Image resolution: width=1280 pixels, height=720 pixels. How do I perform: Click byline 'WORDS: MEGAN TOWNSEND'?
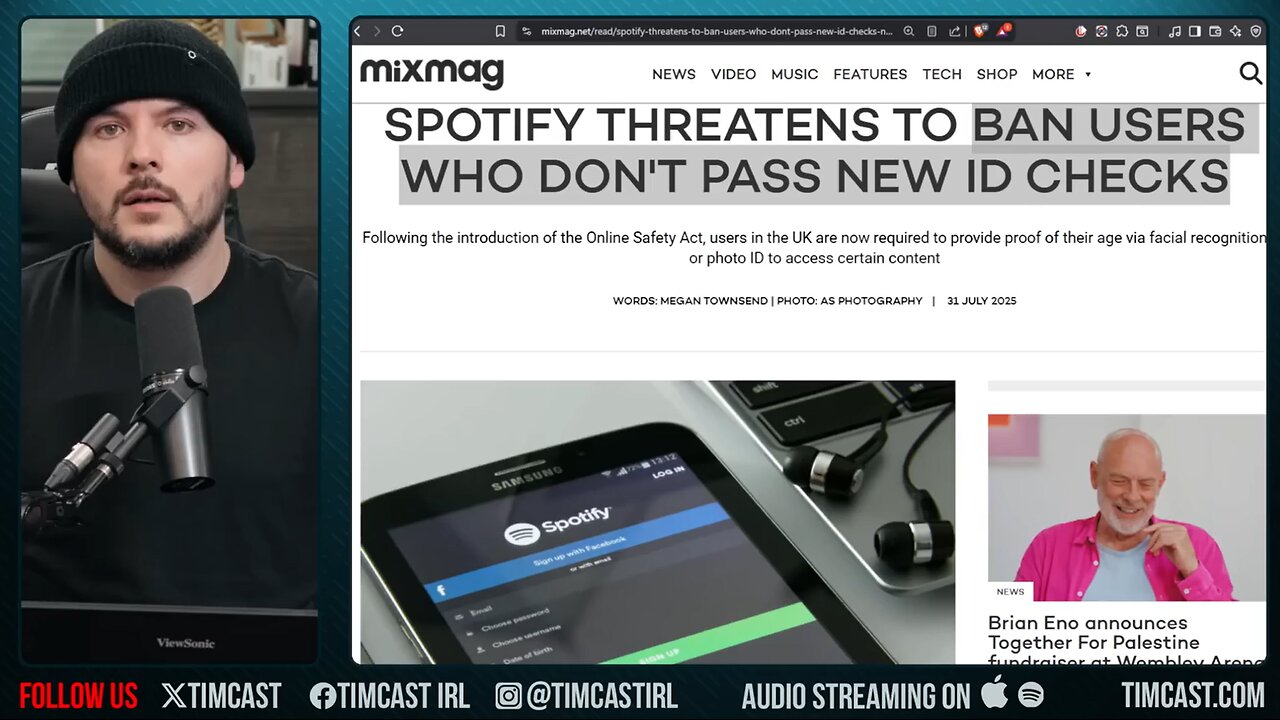point(690,301)
